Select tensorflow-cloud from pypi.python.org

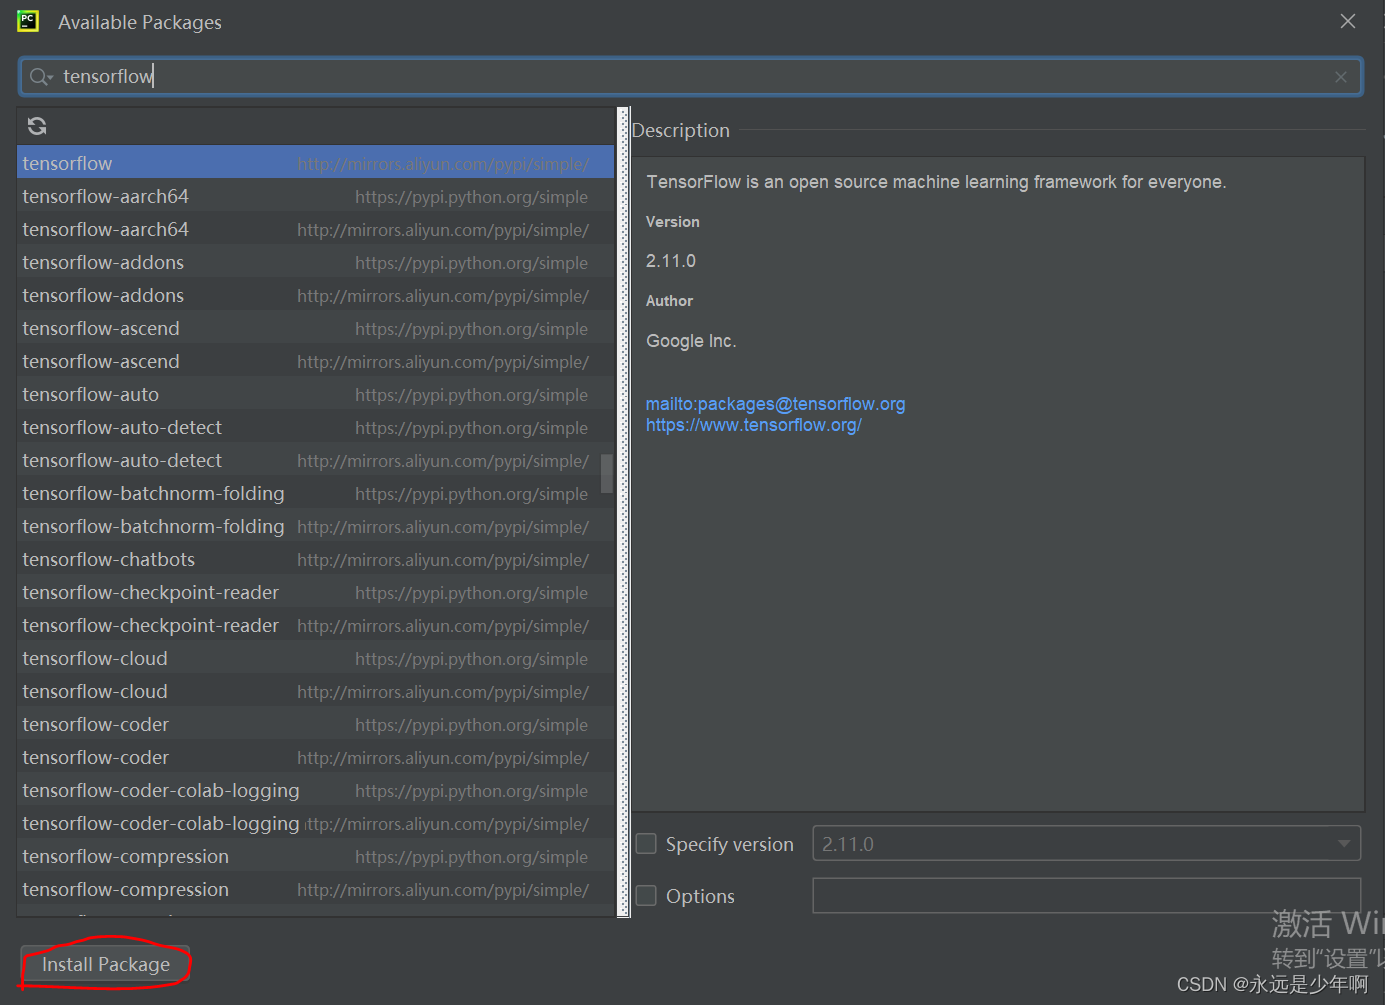[316, 658]
